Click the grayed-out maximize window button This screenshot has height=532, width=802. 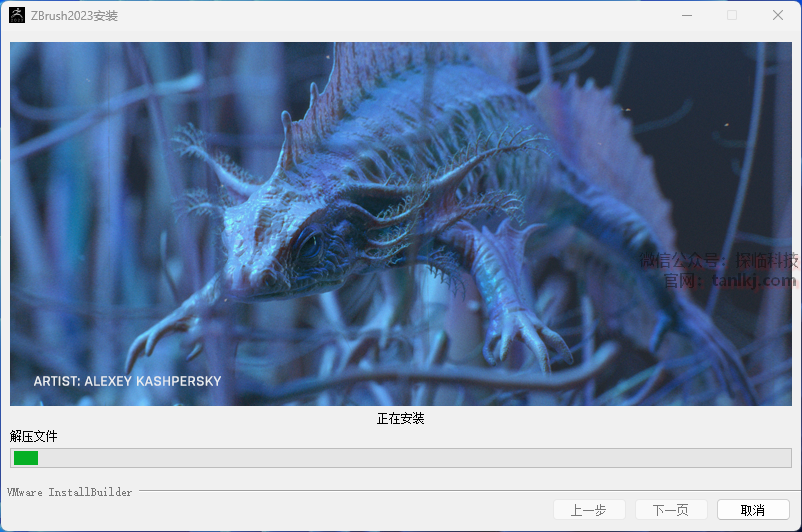732,15
